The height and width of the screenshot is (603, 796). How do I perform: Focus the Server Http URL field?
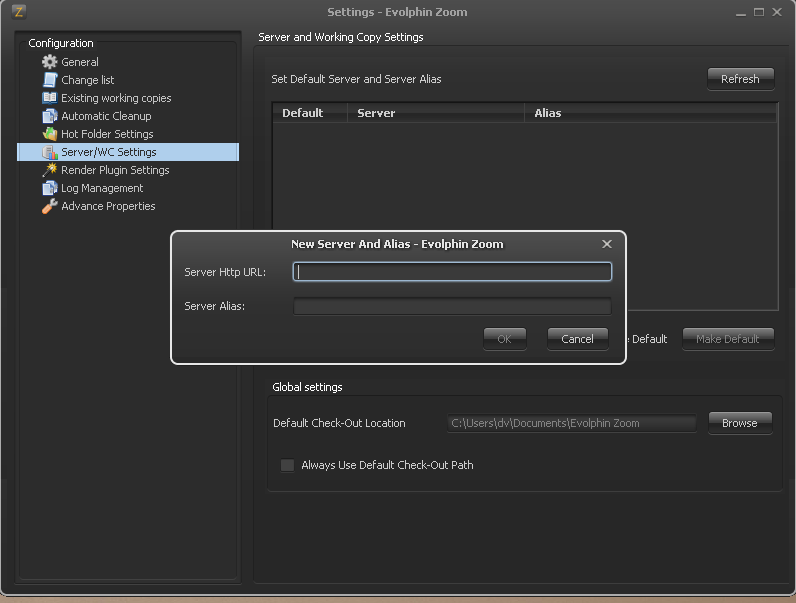(452, 272)
